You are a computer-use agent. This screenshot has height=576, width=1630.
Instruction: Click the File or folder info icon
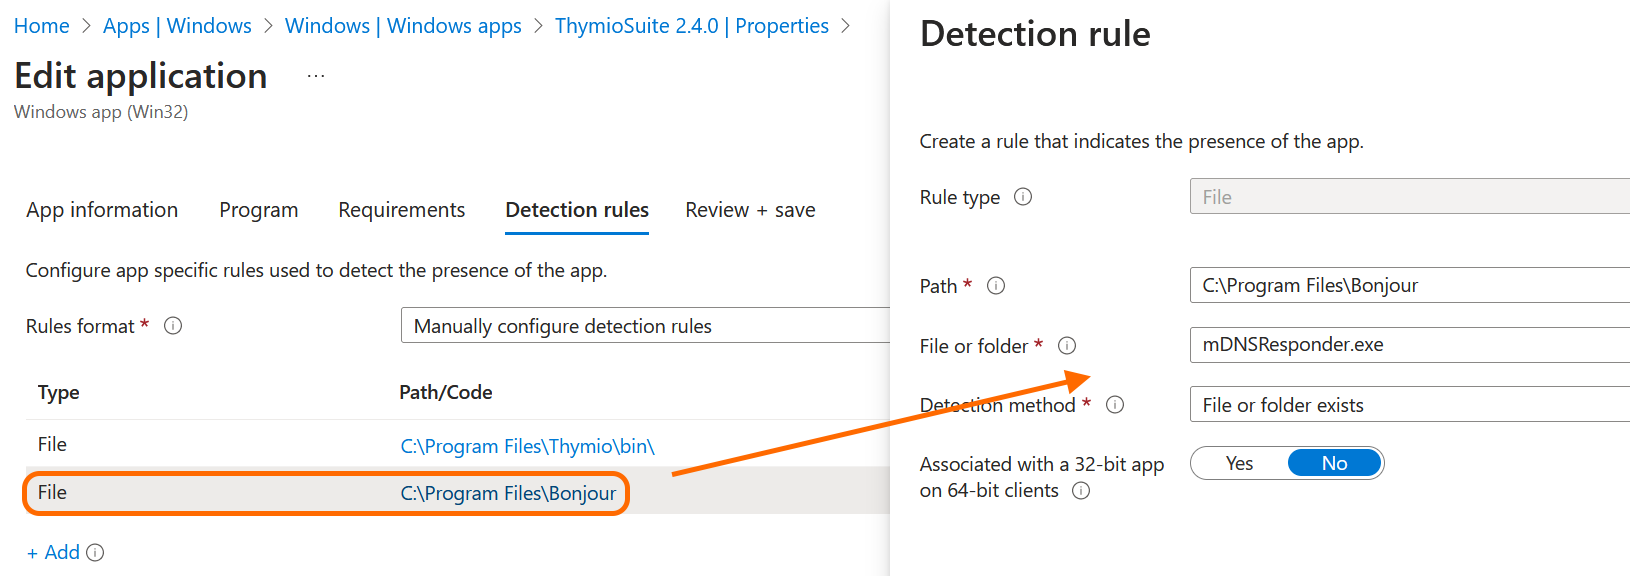(1067, 346)
